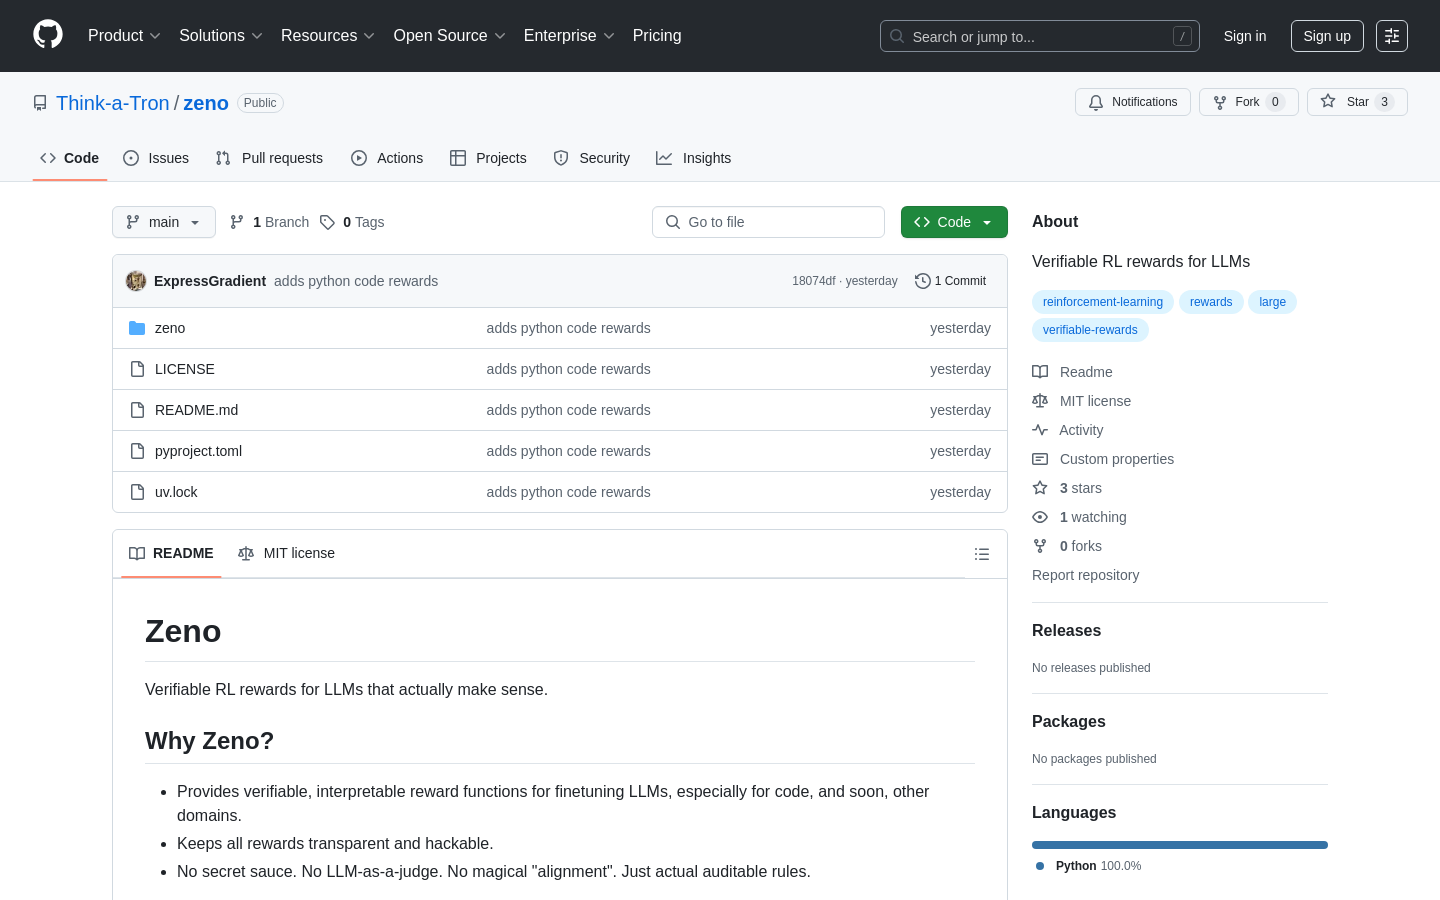Open the command palette slash icon in search
Viewport: 1440px width, 900px height.
tap(1182, 36)
